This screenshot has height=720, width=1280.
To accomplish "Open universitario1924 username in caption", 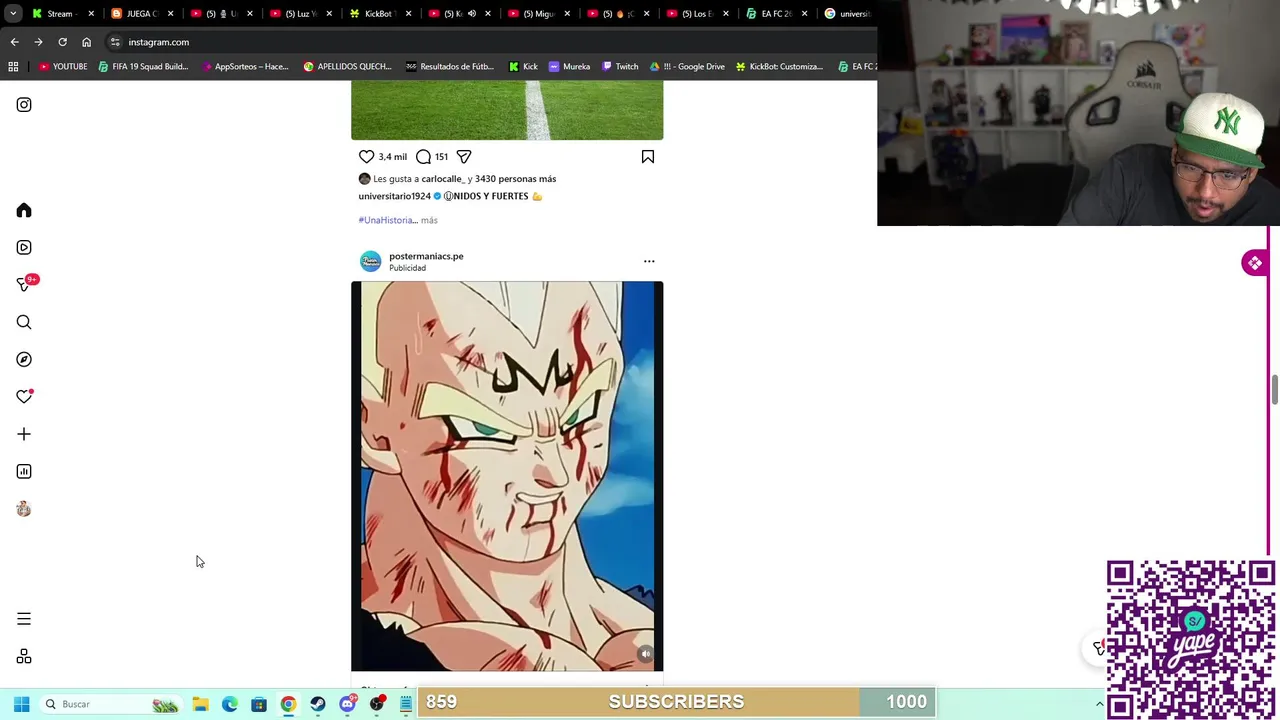I will click(x=394, y=196).
